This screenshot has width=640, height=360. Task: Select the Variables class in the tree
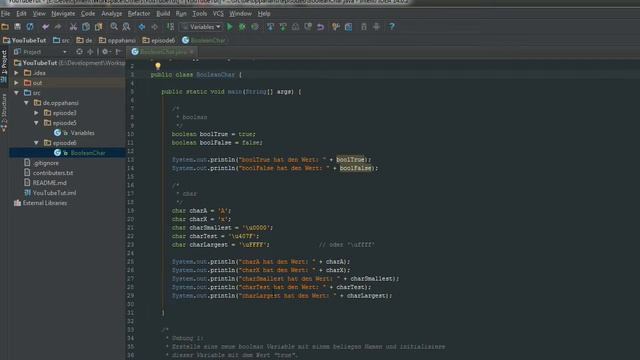pos(74,133)
